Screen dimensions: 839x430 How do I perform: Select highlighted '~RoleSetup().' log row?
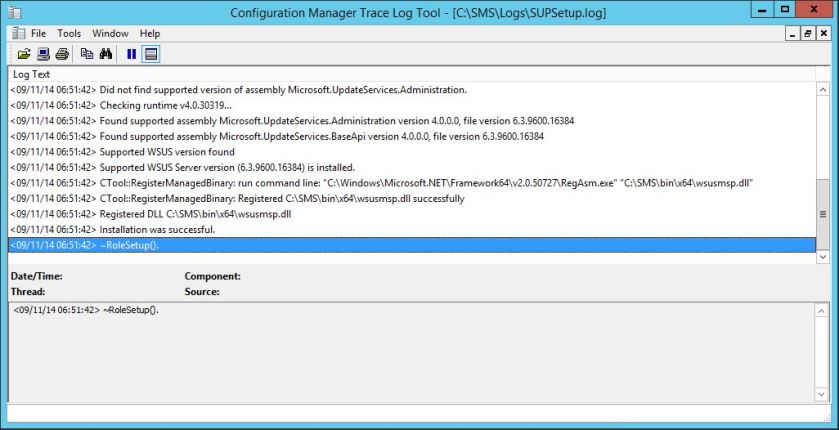411,245
